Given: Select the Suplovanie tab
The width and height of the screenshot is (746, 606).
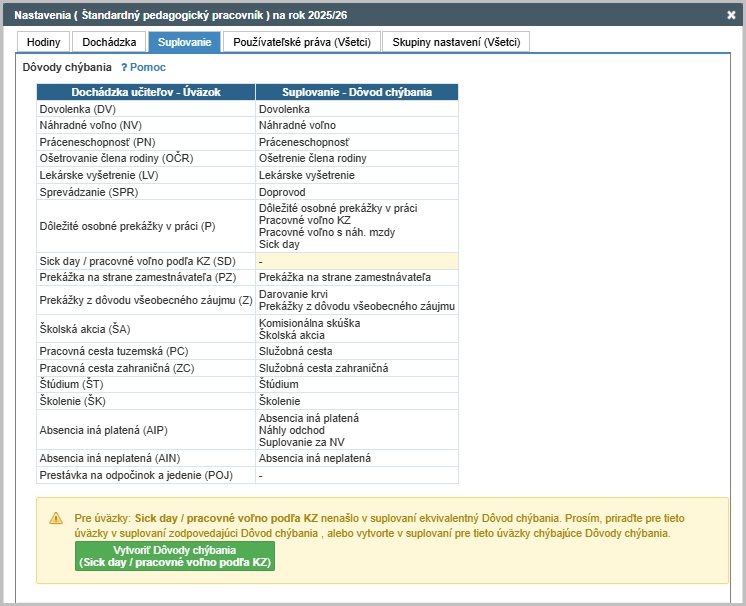Looking at the screenshot, I should [184, 42].
